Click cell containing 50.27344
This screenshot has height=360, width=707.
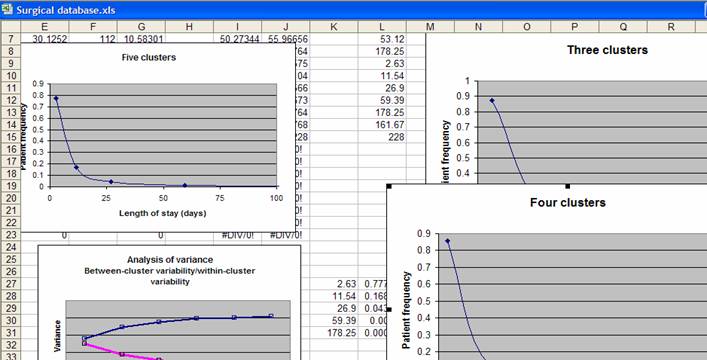[x=238, y=39]
